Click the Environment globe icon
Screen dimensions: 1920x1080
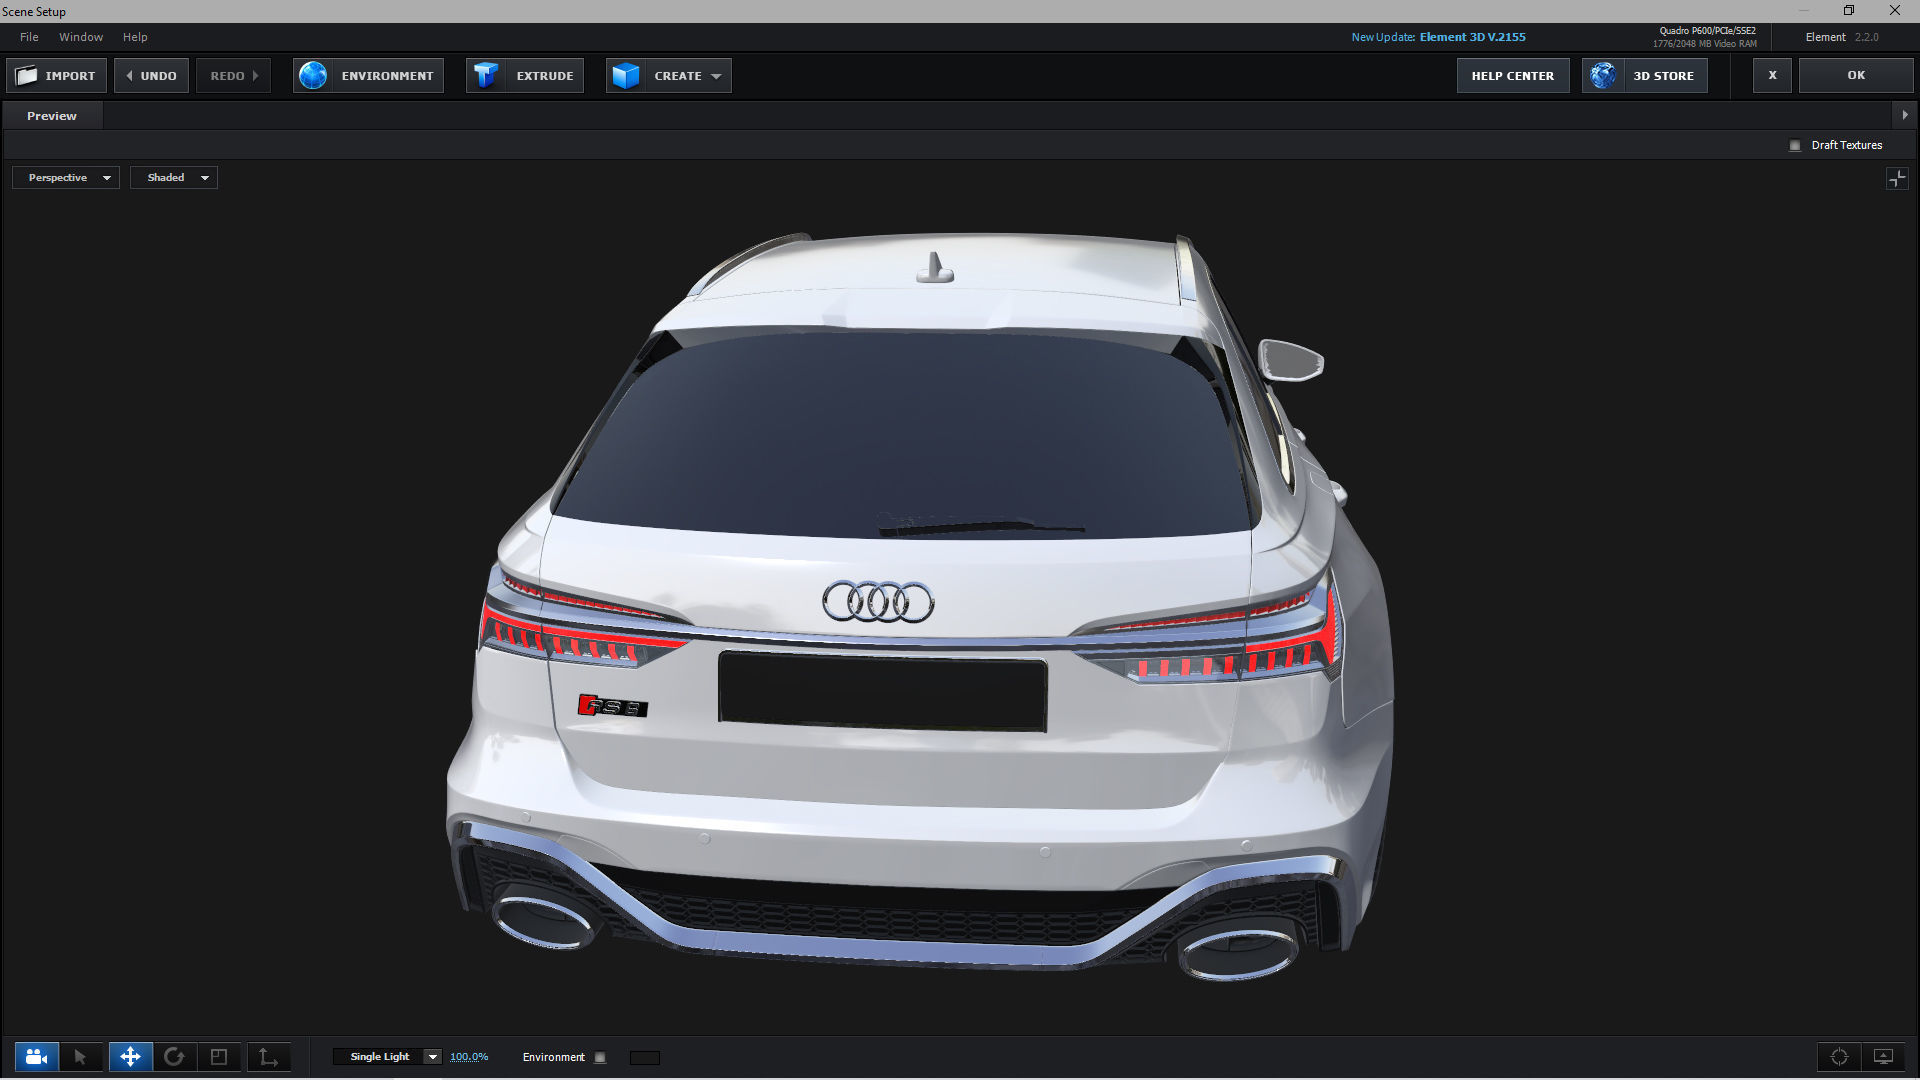313,76
